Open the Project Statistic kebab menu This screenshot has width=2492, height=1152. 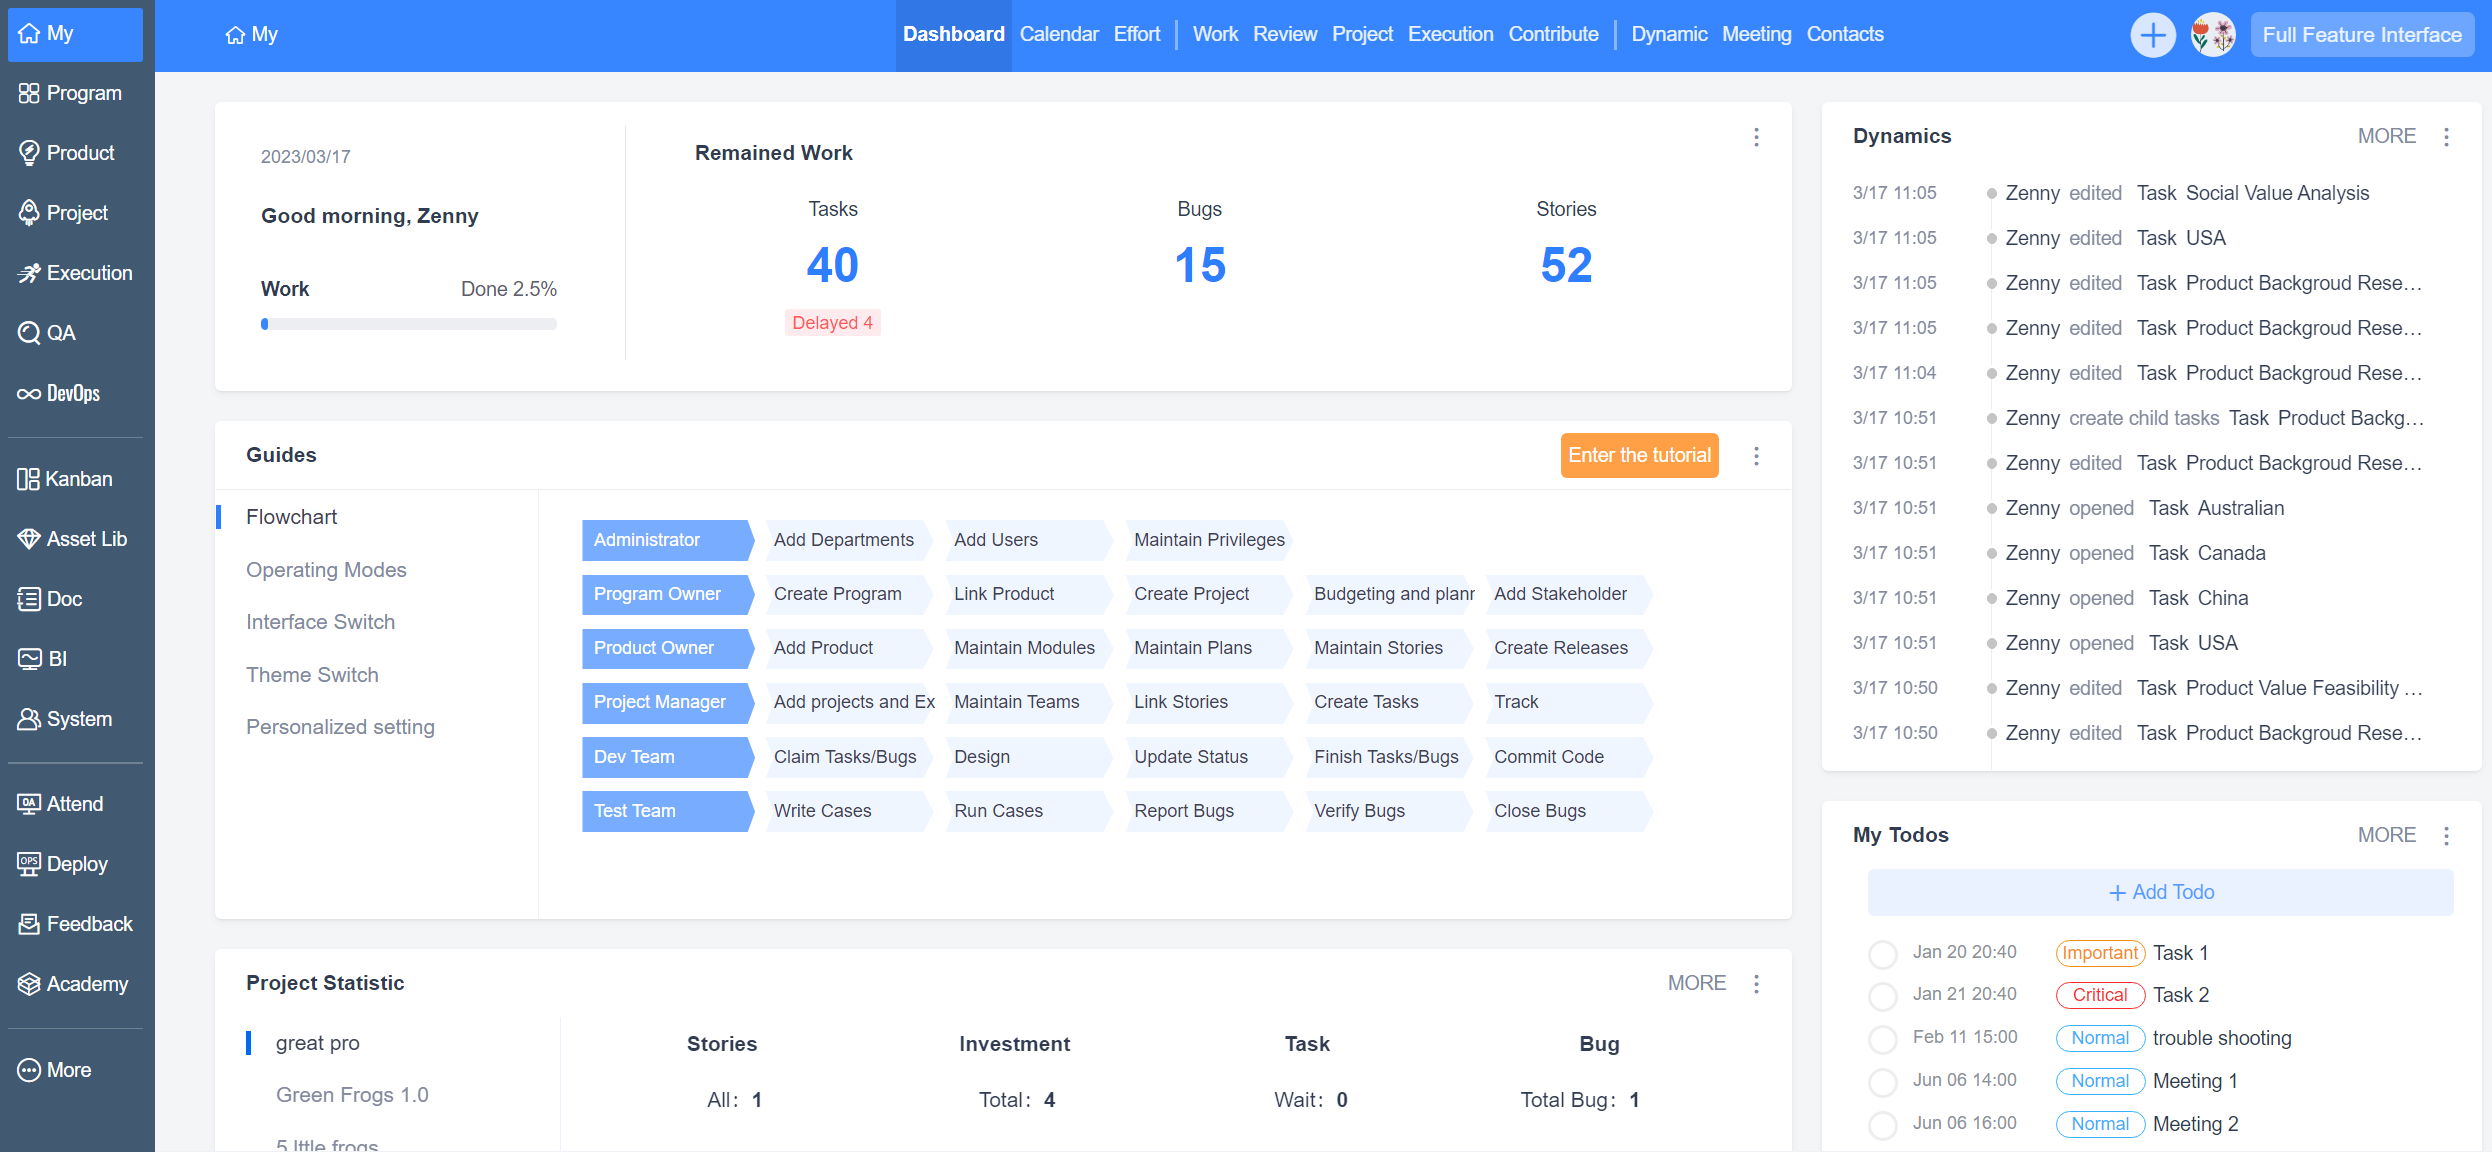coord(1757,983)
